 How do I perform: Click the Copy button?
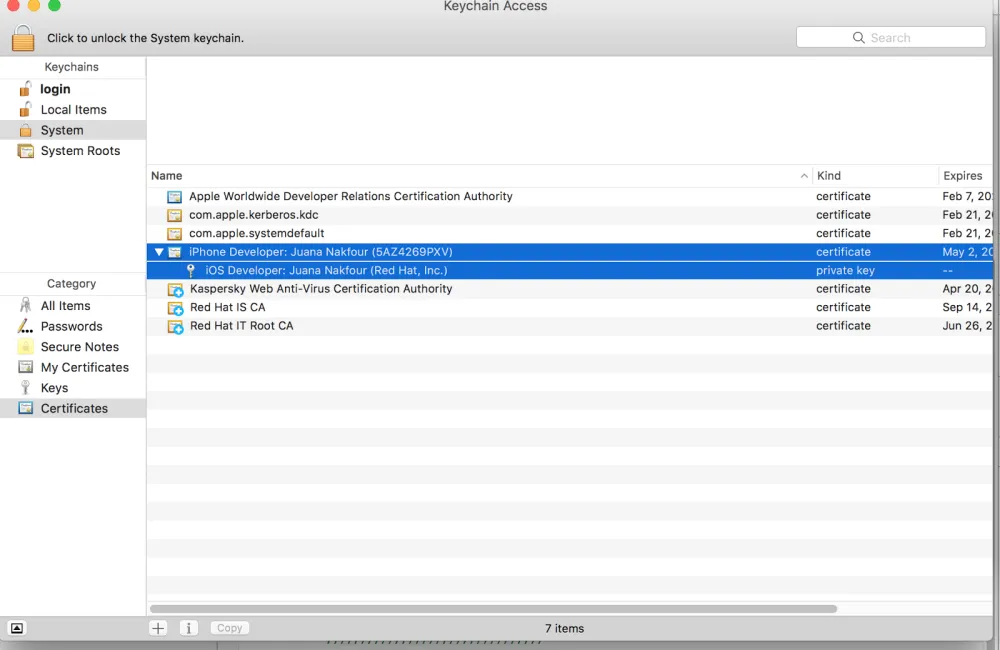point(230,628)
